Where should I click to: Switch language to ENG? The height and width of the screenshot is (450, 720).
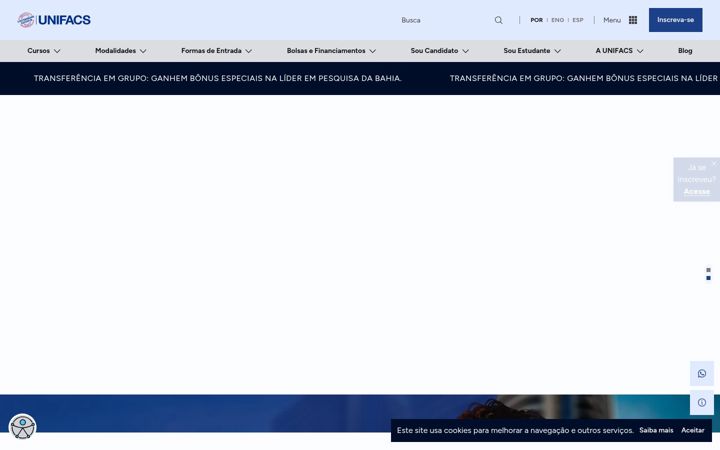click(x=557, y=20)
